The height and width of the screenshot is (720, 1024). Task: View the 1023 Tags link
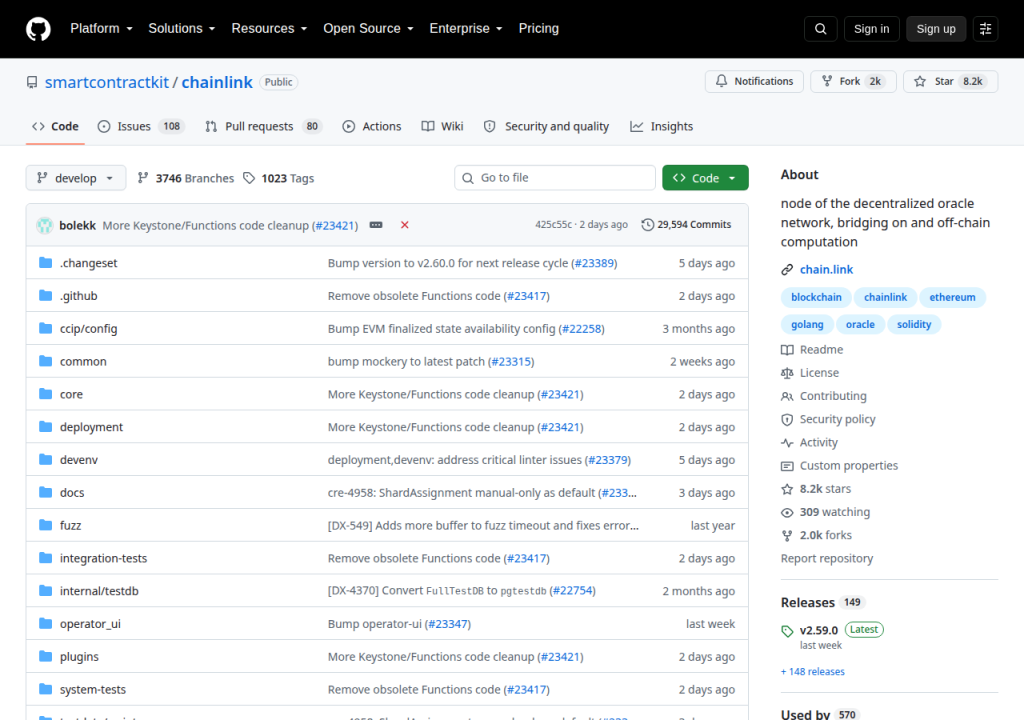coord(279,178)
